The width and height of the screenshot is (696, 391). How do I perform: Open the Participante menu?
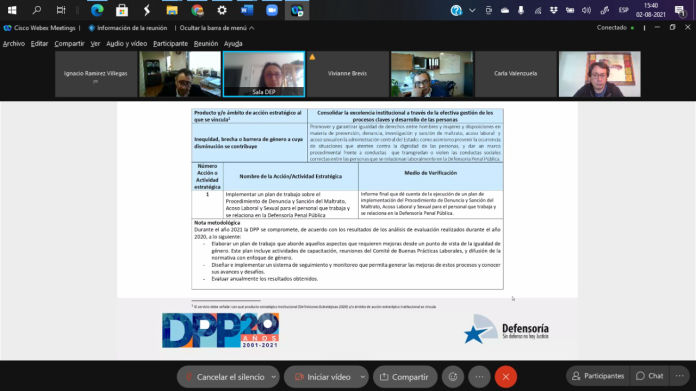coord(170,43)
